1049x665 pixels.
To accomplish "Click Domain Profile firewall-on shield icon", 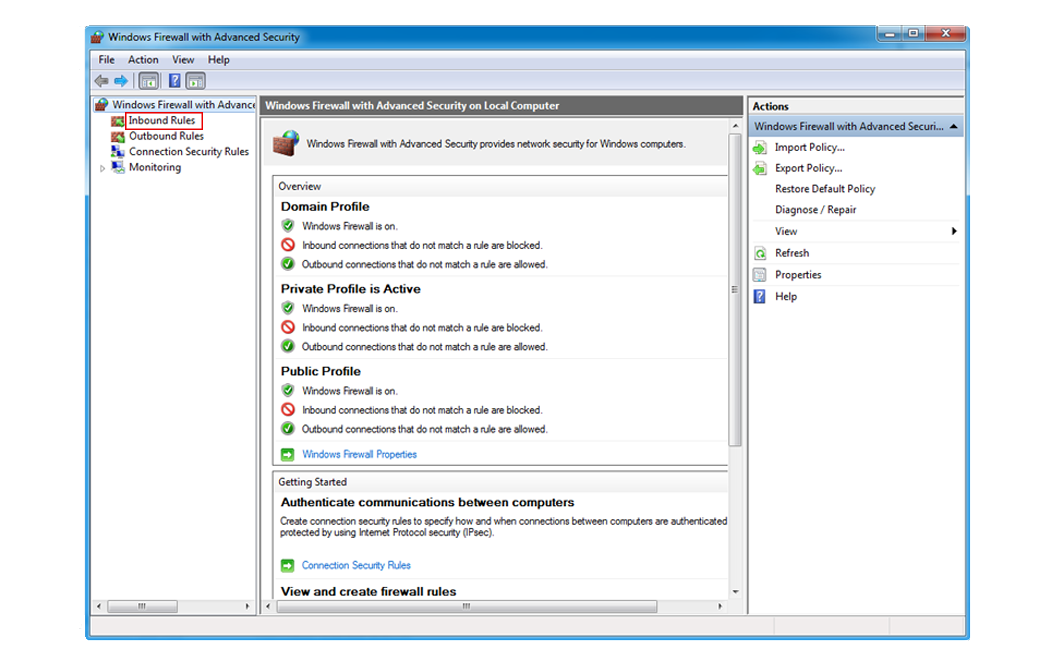I will click(288, 225).
